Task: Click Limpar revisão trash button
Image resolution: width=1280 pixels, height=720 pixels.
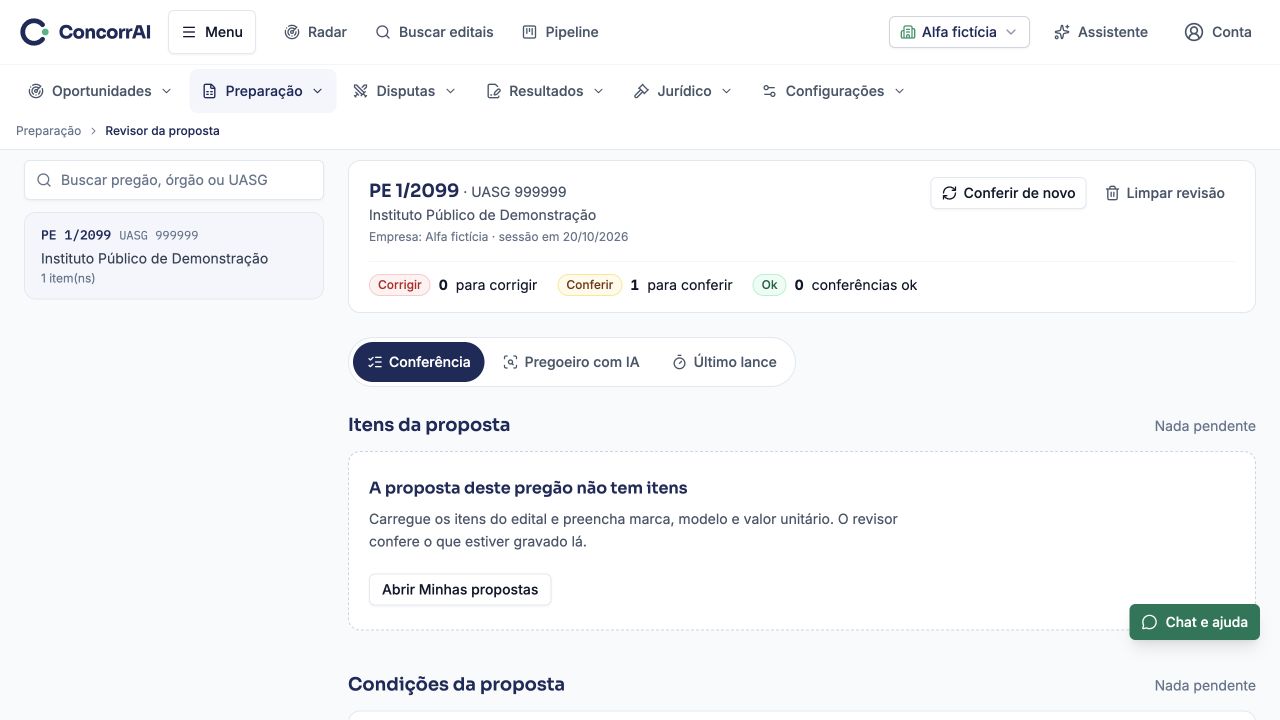Action: pos(1165,193)
